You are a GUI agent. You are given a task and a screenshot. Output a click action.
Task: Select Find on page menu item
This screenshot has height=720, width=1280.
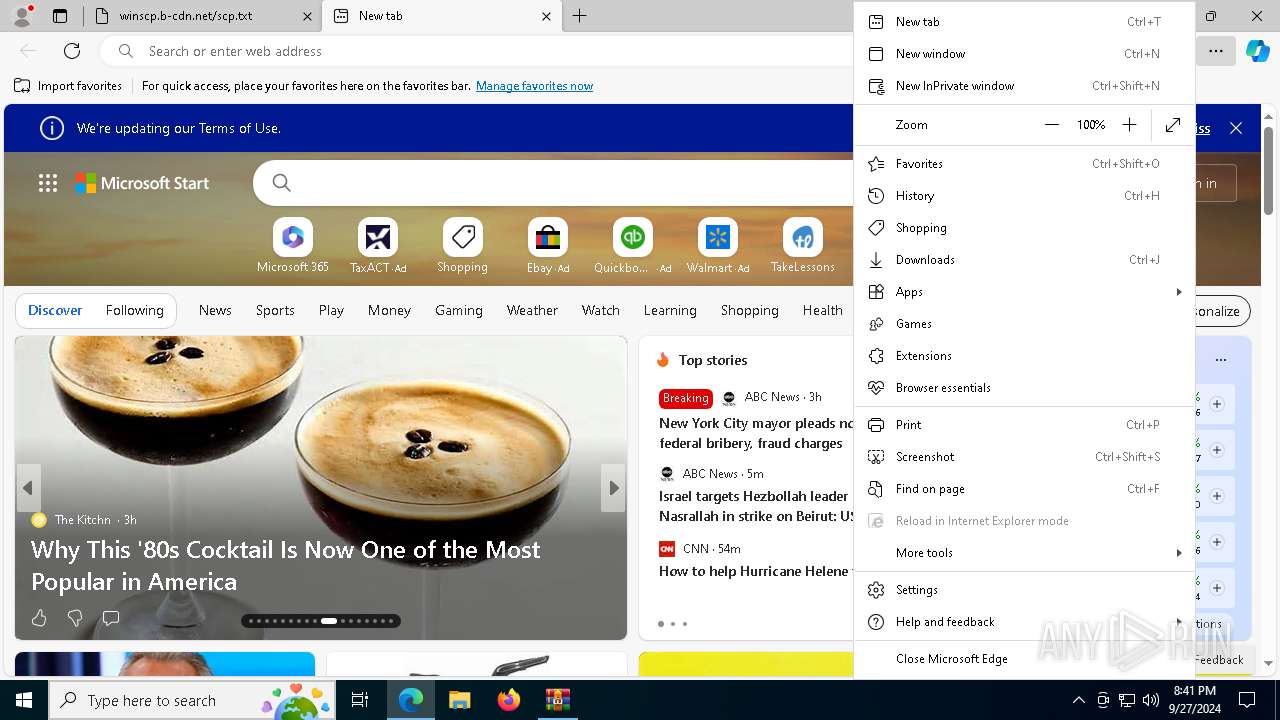1024,489
